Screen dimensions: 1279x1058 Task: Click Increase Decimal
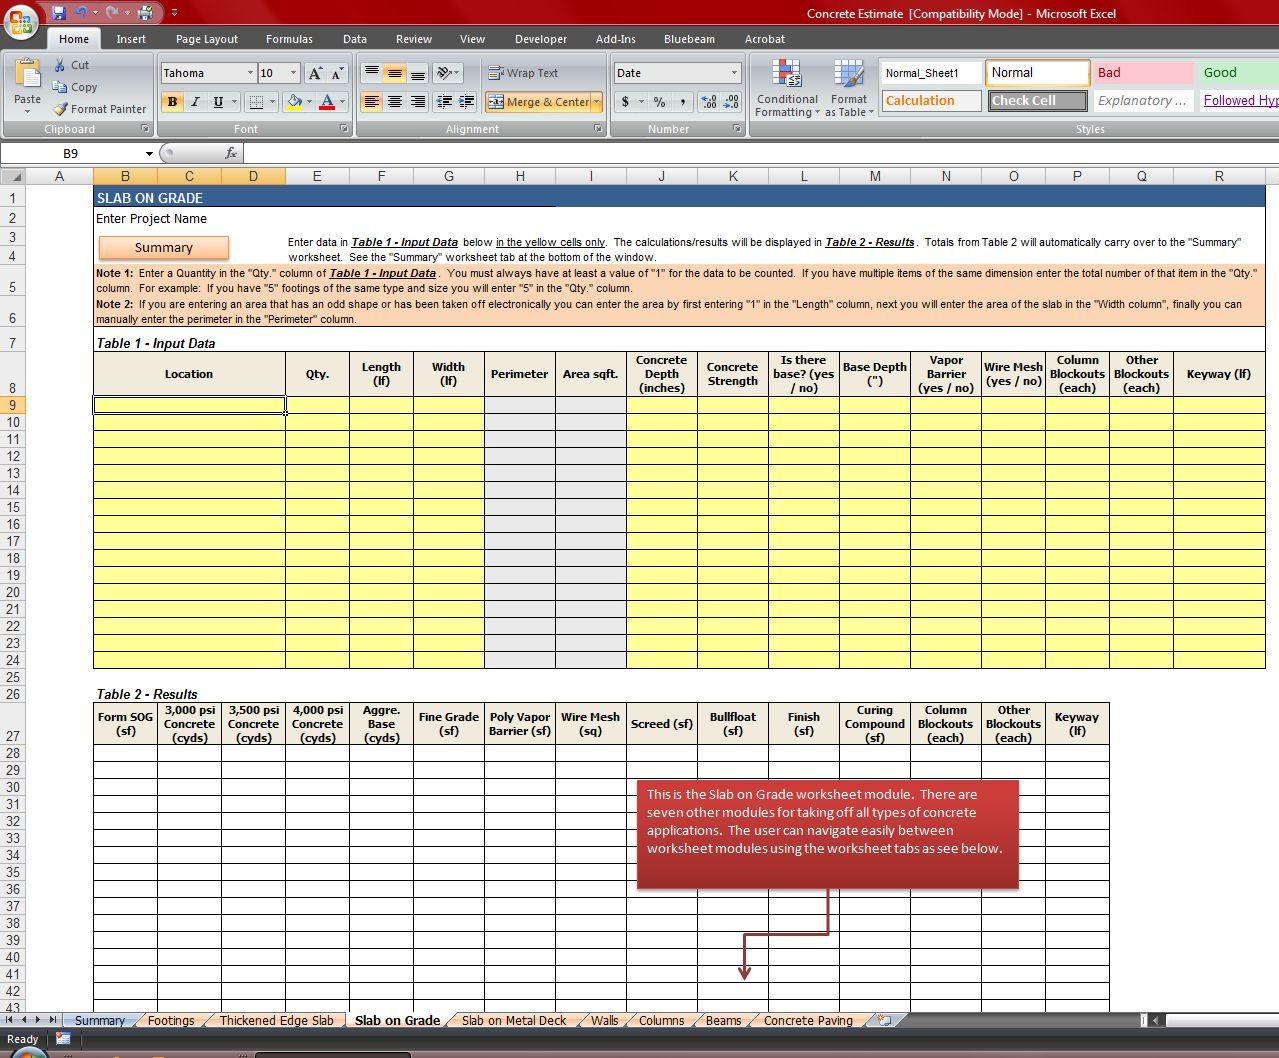706,103
